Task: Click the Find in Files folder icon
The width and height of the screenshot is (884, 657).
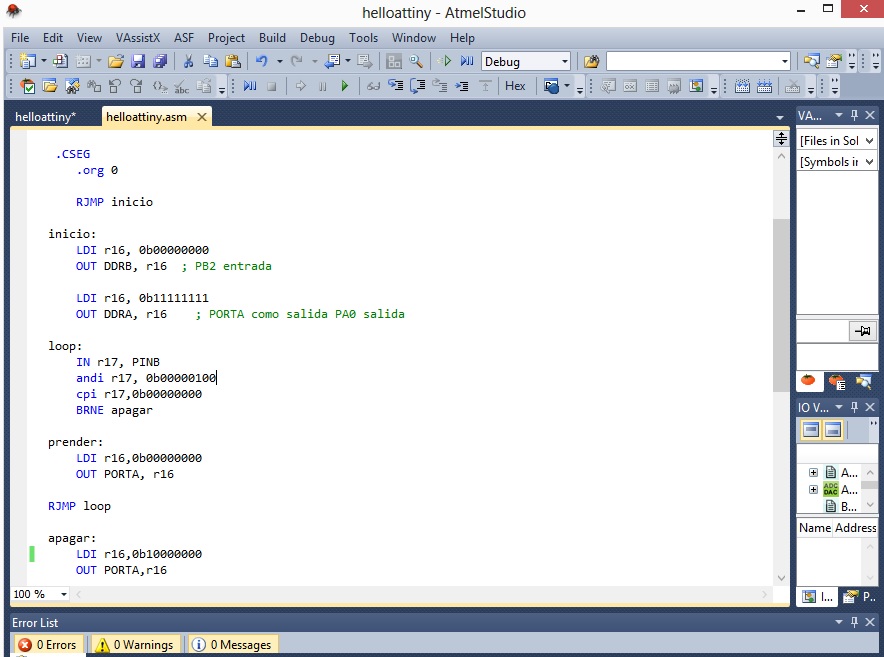Action: [591, 61]
